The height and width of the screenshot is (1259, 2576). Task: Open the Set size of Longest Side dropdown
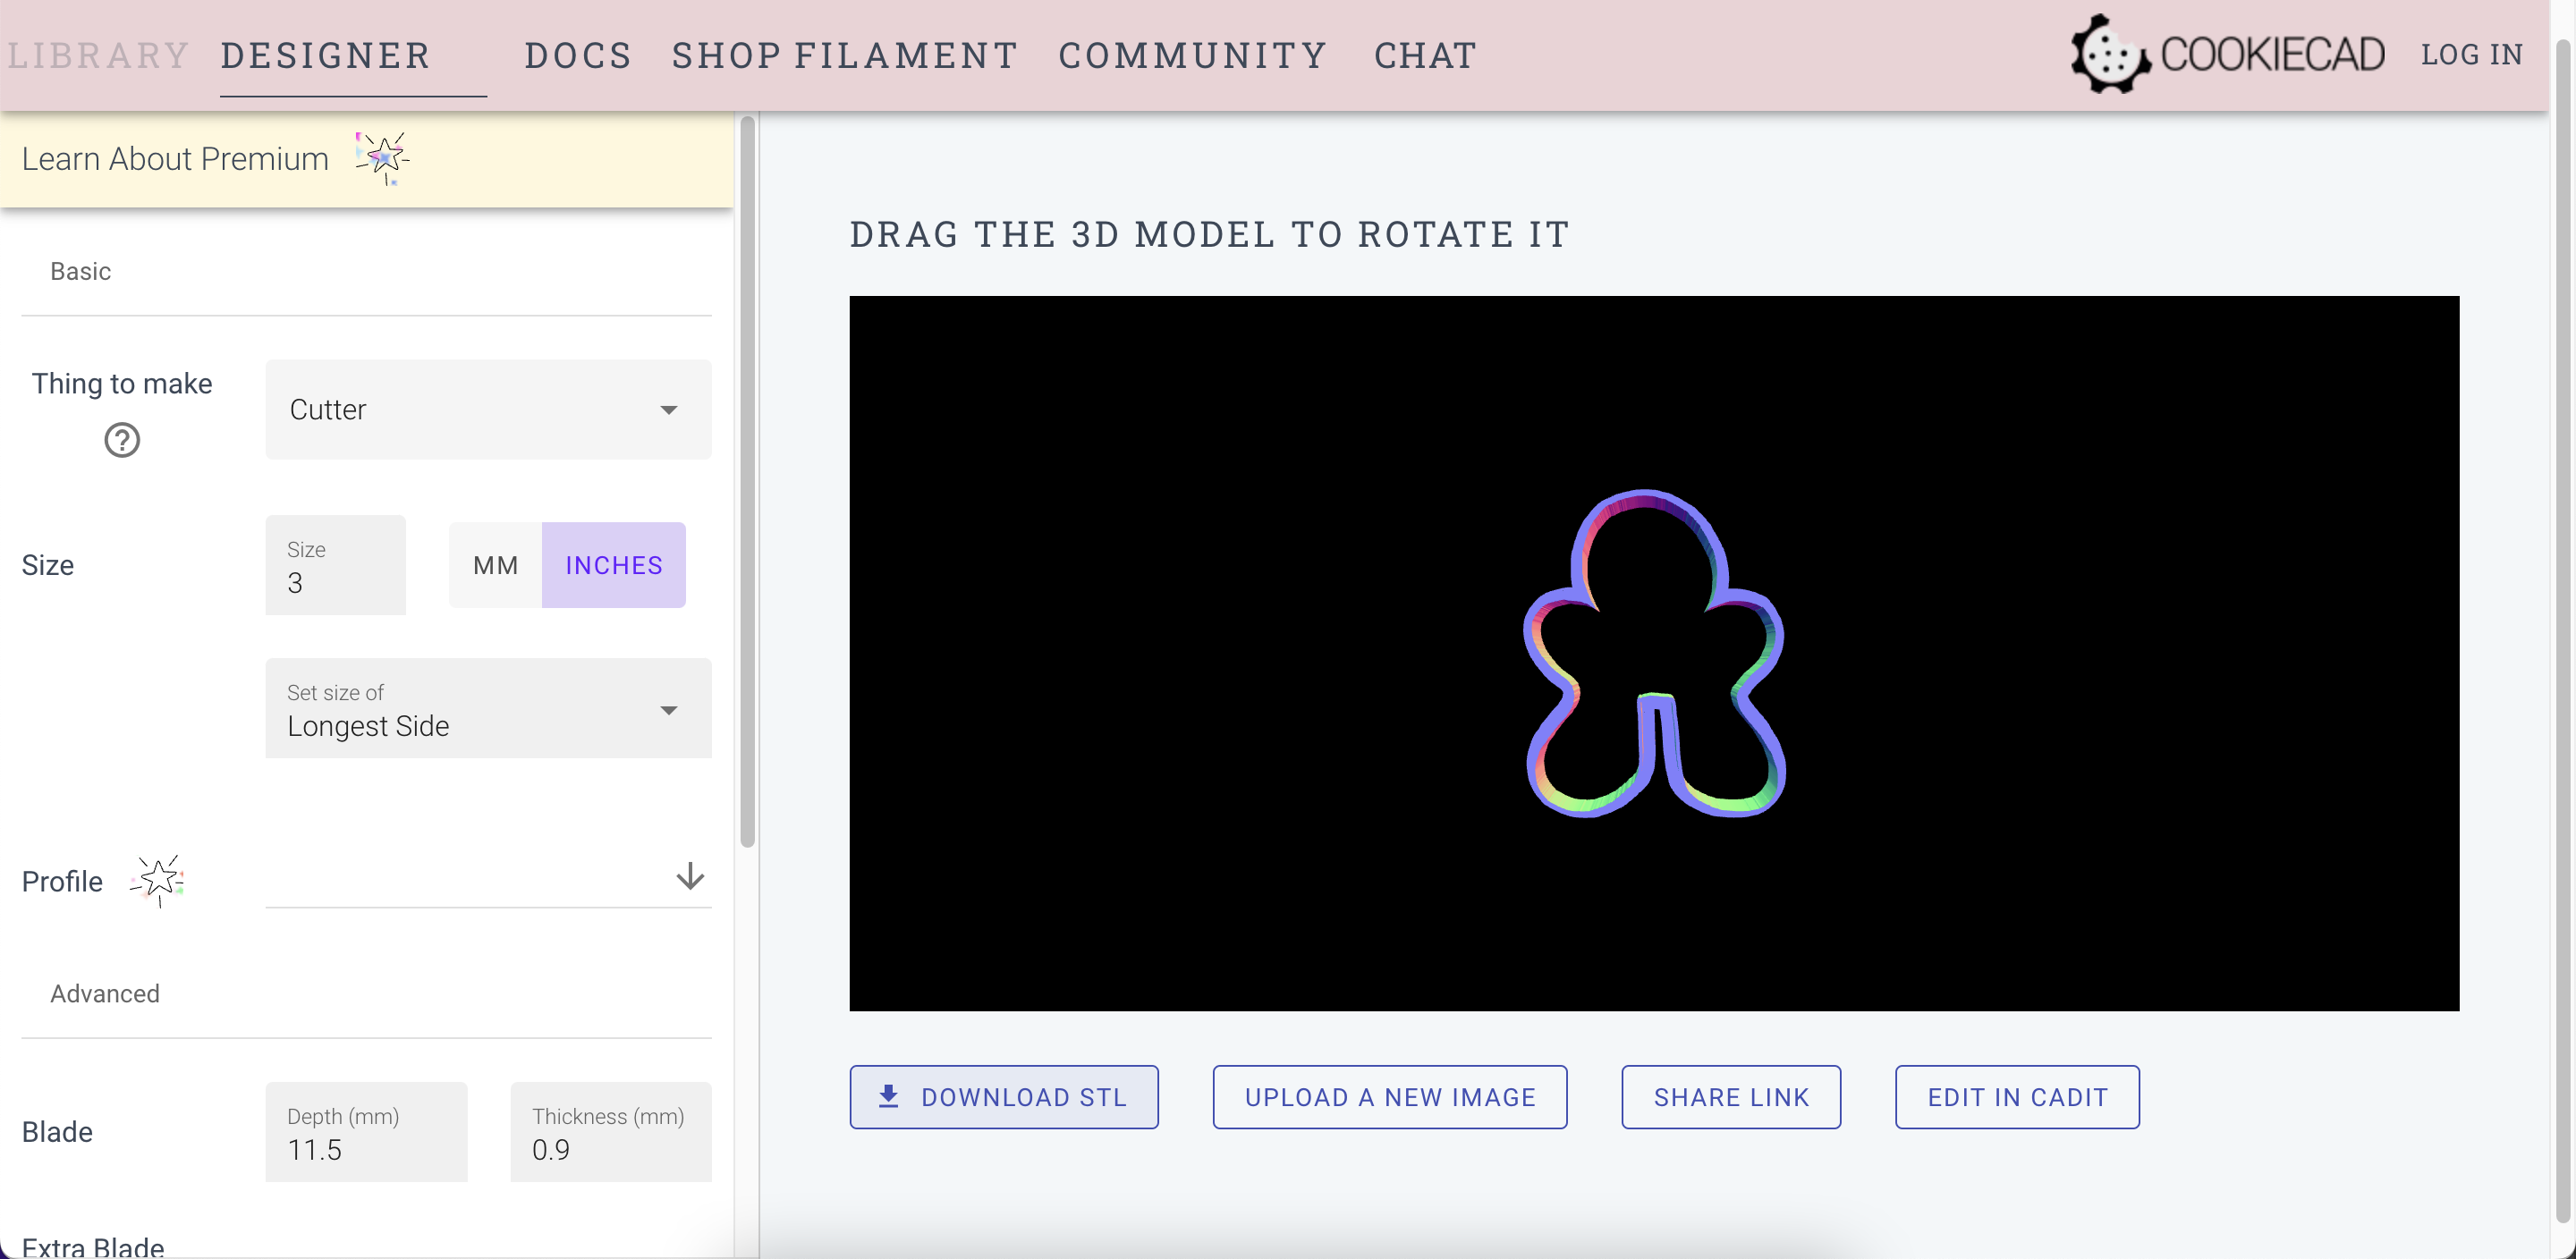(488, 709)
